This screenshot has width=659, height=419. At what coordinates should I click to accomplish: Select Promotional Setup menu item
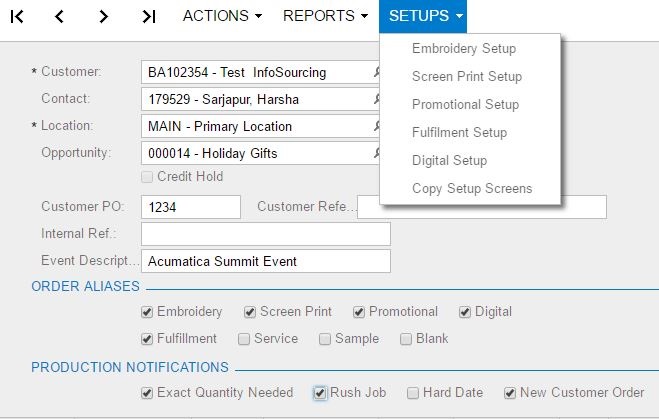coord(465,104)
